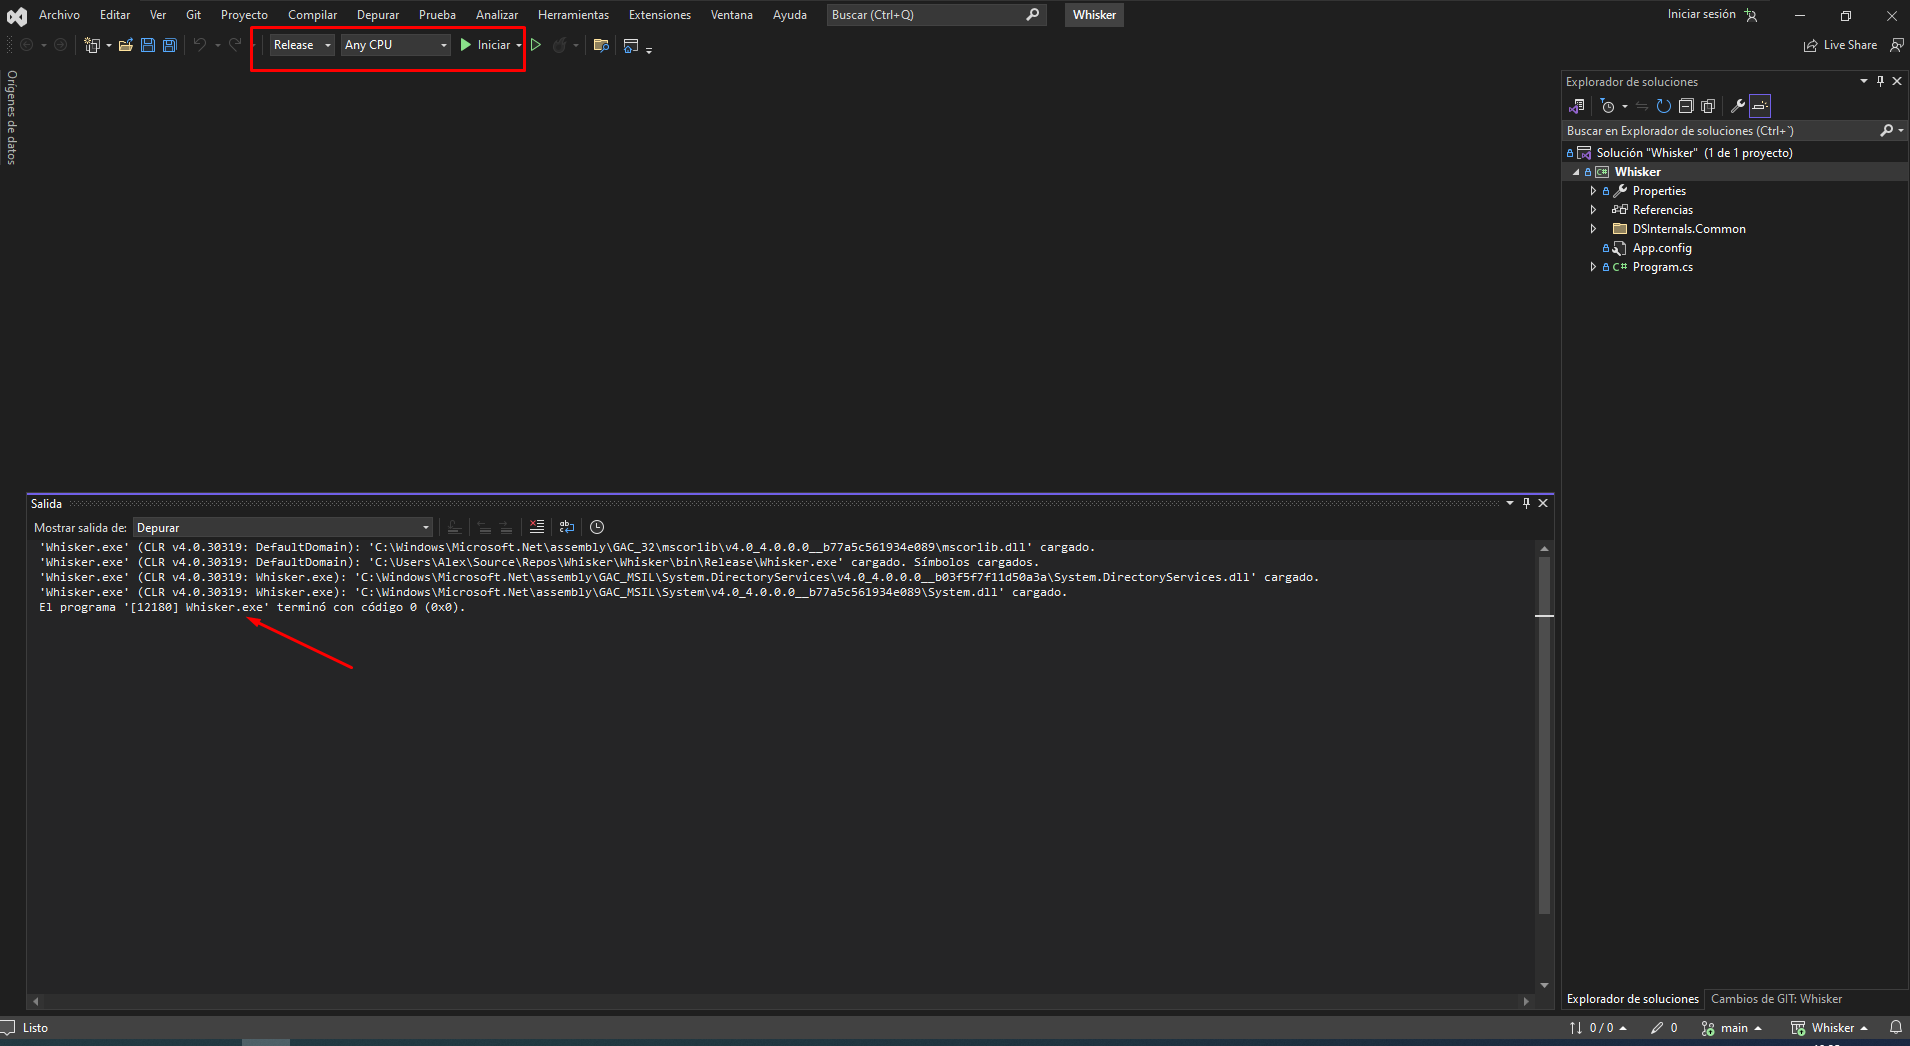Image resolution: width=1910 pixels, height=1046 pixels.
Task: Open the Any CPU platform dropdown
Action: [x=395, y=45]
